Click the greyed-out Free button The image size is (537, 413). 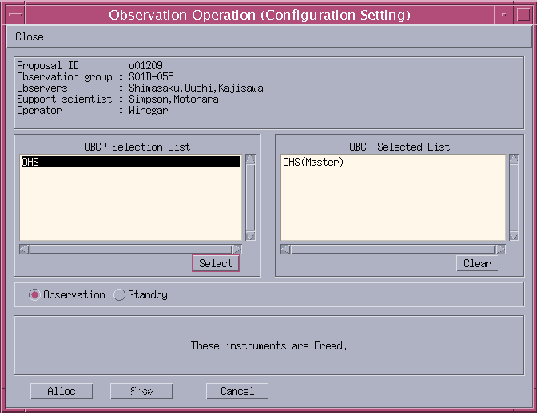(141, 391)
